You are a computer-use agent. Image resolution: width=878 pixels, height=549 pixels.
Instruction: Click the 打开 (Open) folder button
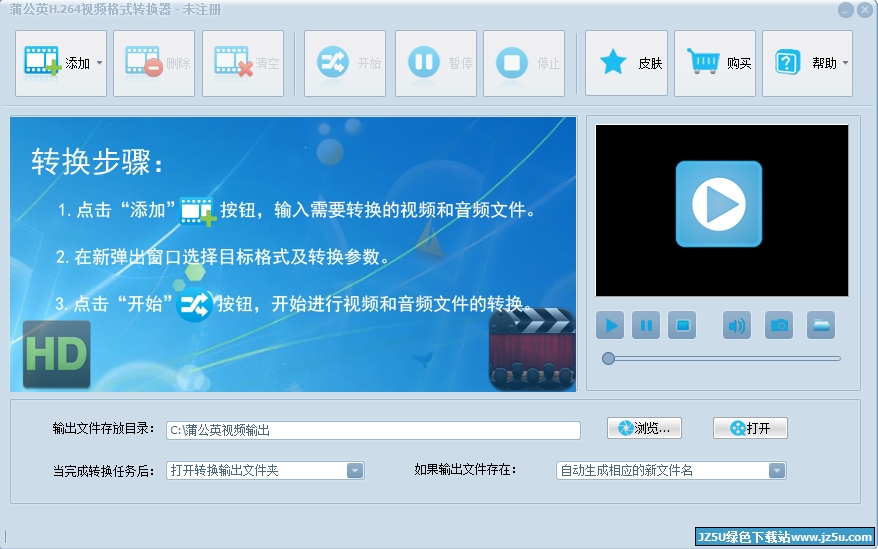coord(750,429)
